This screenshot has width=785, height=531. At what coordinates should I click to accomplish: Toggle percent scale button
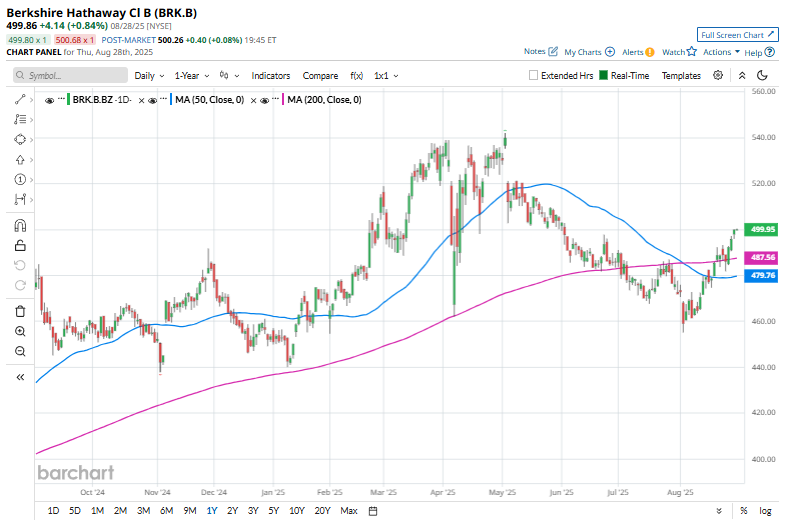click(x=744, y=511)
